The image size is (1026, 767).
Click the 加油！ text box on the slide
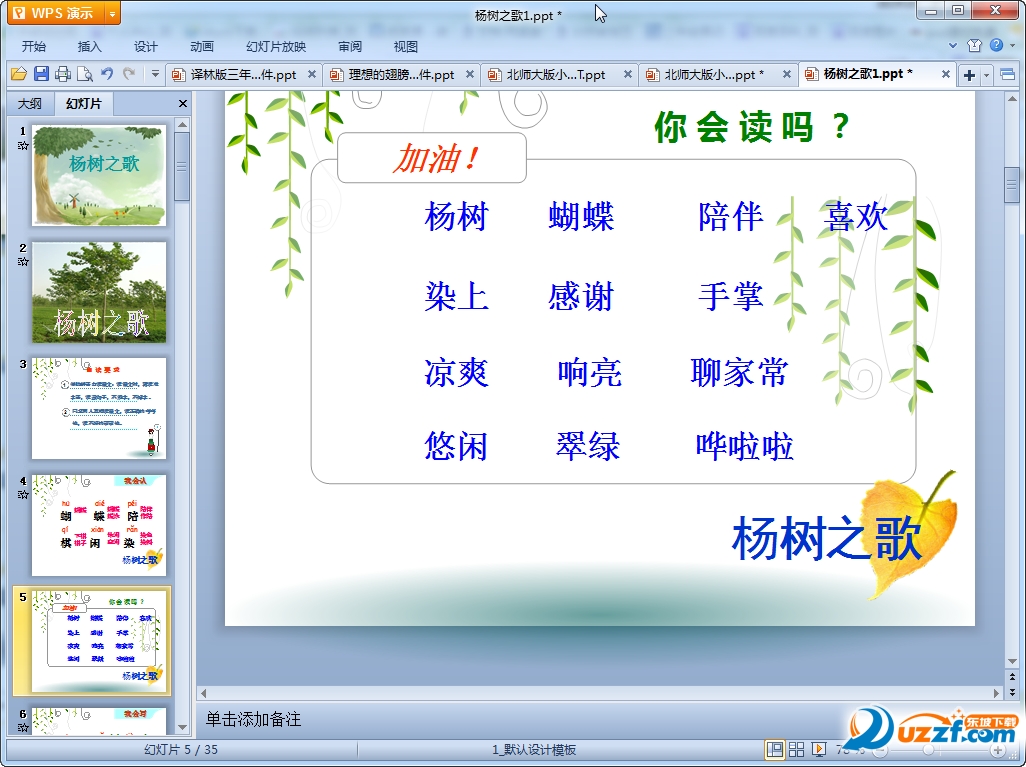click(432, 158)
